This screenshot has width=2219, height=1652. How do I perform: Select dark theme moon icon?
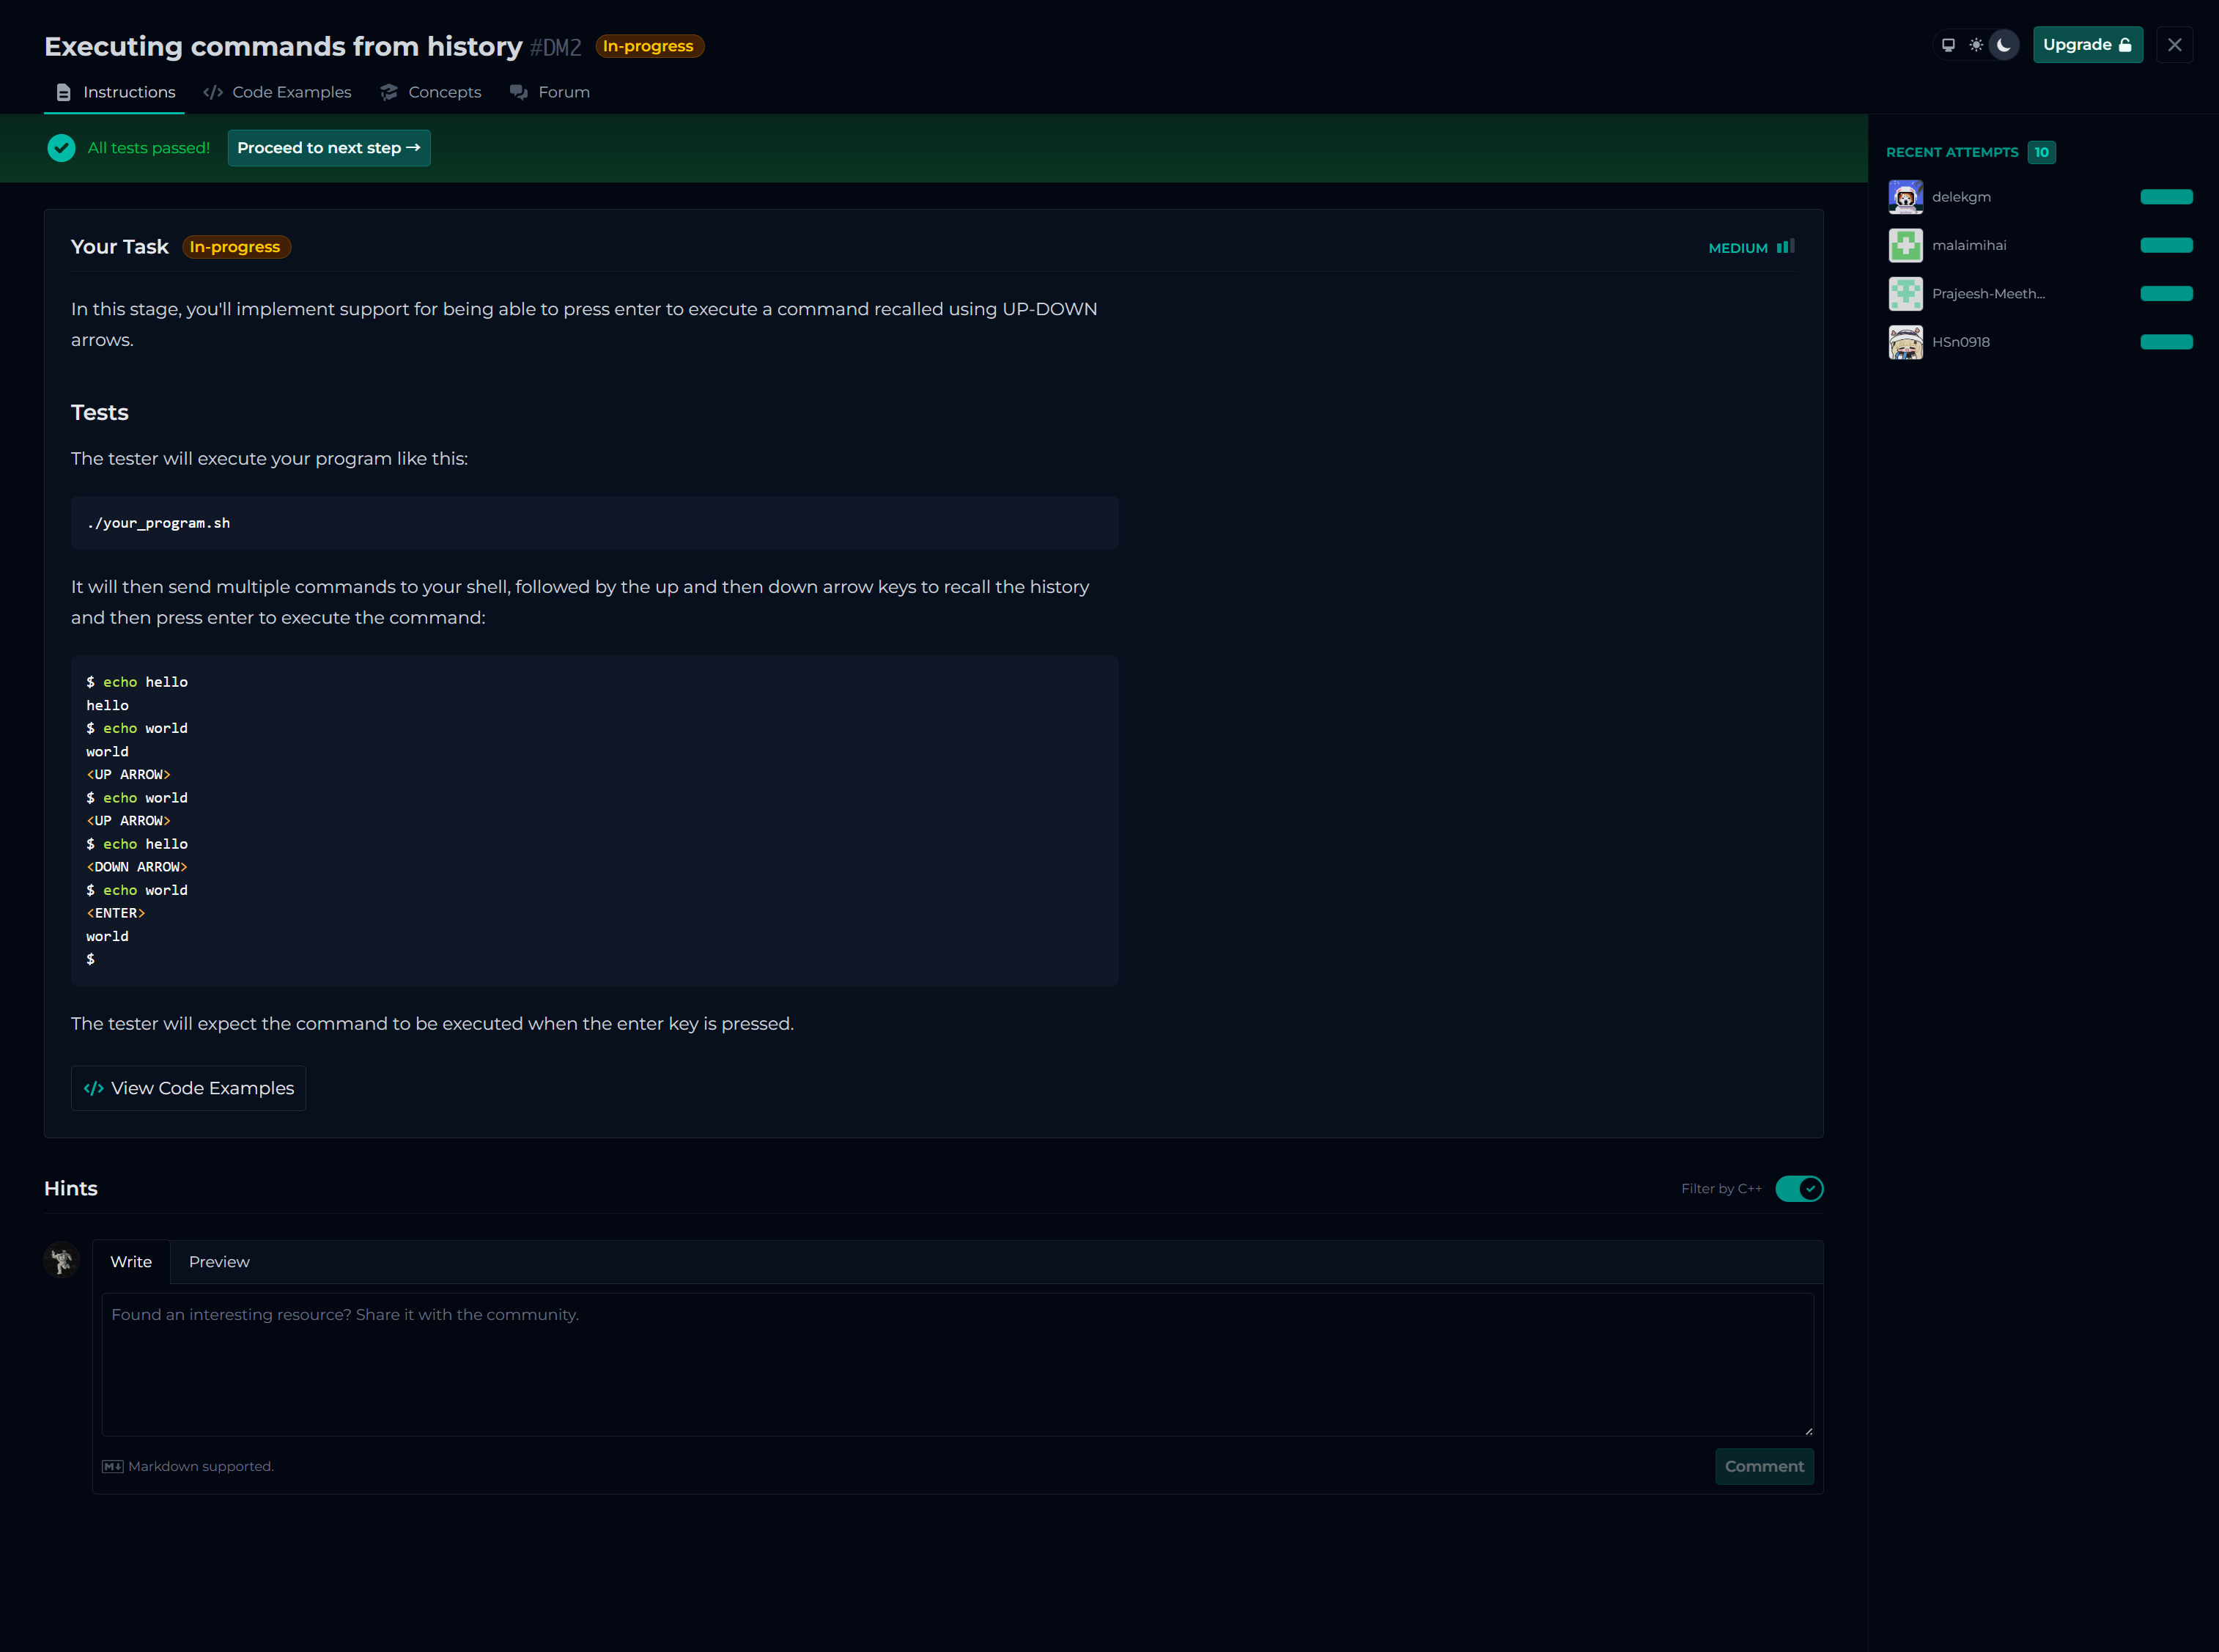coord(2003,45)
